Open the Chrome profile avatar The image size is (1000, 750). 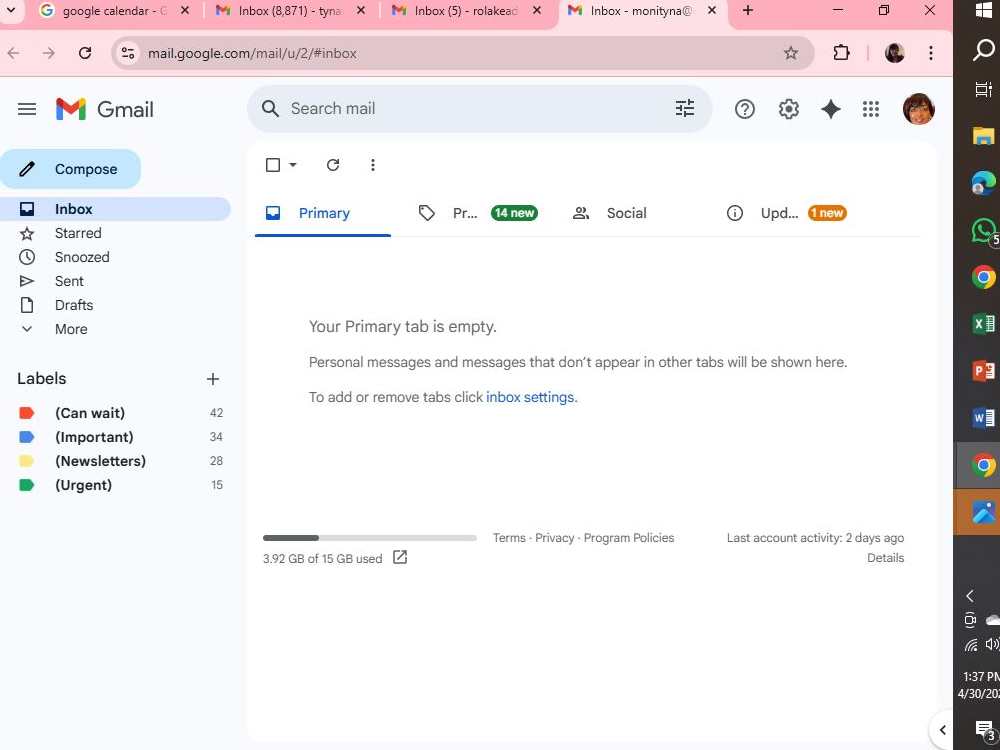pyautogui.click(x=895, y=54)
